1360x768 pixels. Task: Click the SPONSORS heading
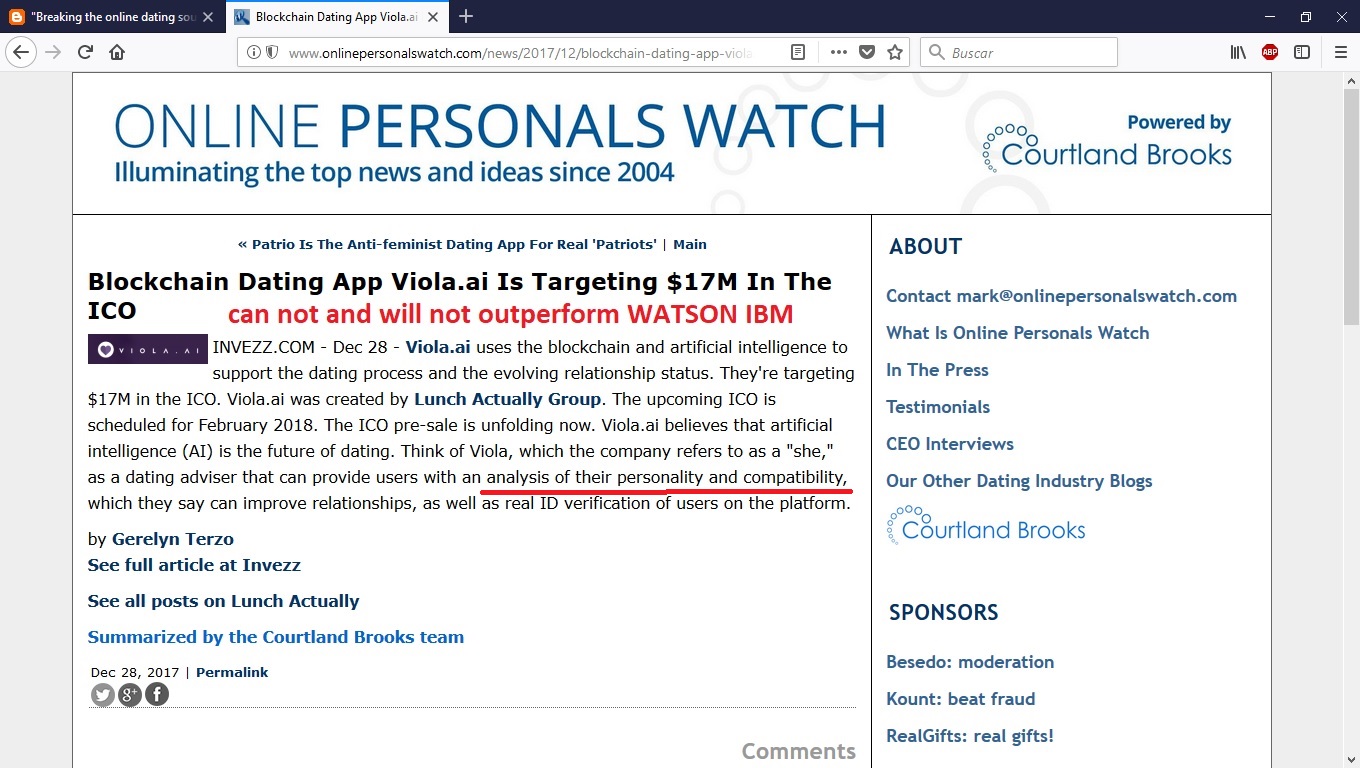943,612
